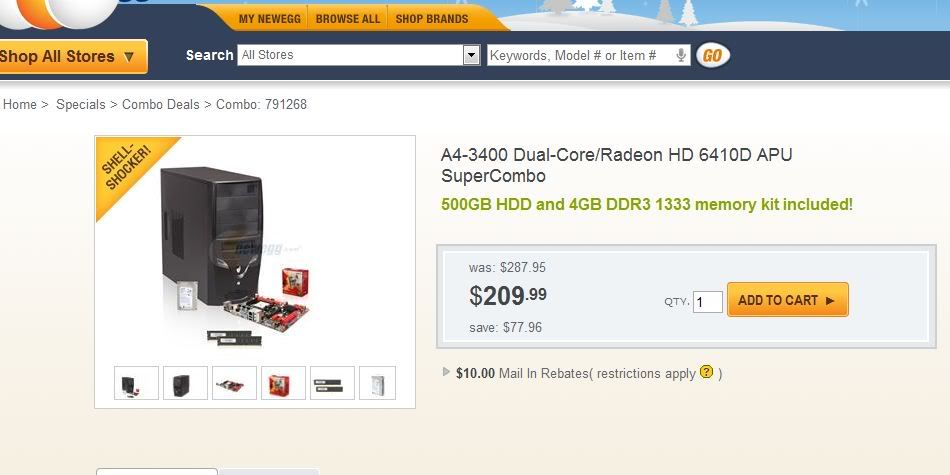The image size is (950, 475).
Task: Click the GO search button
Action: pos(712,56)
